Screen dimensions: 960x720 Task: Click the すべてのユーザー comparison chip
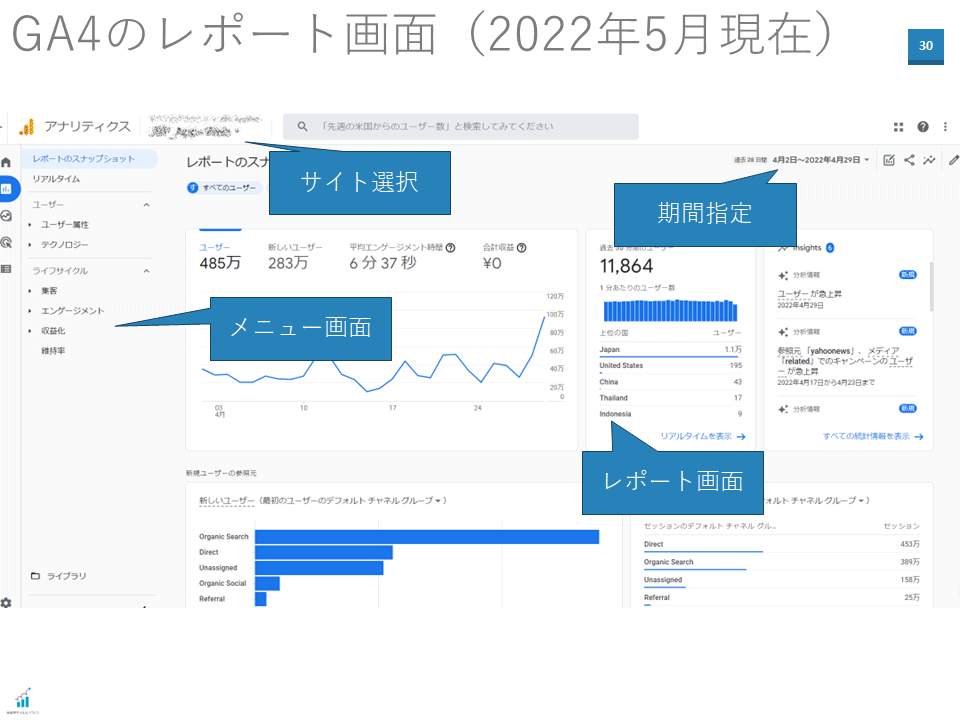[223, 187]
